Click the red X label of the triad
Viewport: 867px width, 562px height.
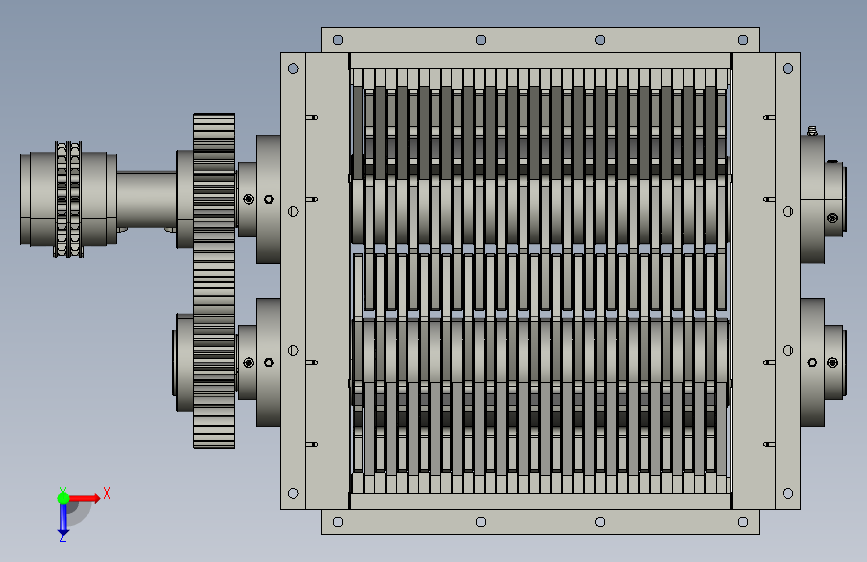click(x=107, y=493)
